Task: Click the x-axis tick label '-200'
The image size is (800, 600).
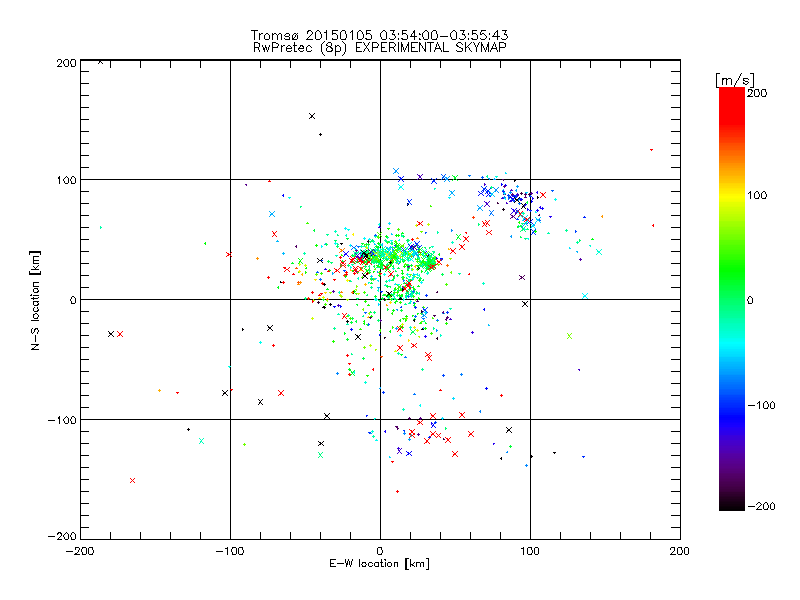Action: pos(80,551)
